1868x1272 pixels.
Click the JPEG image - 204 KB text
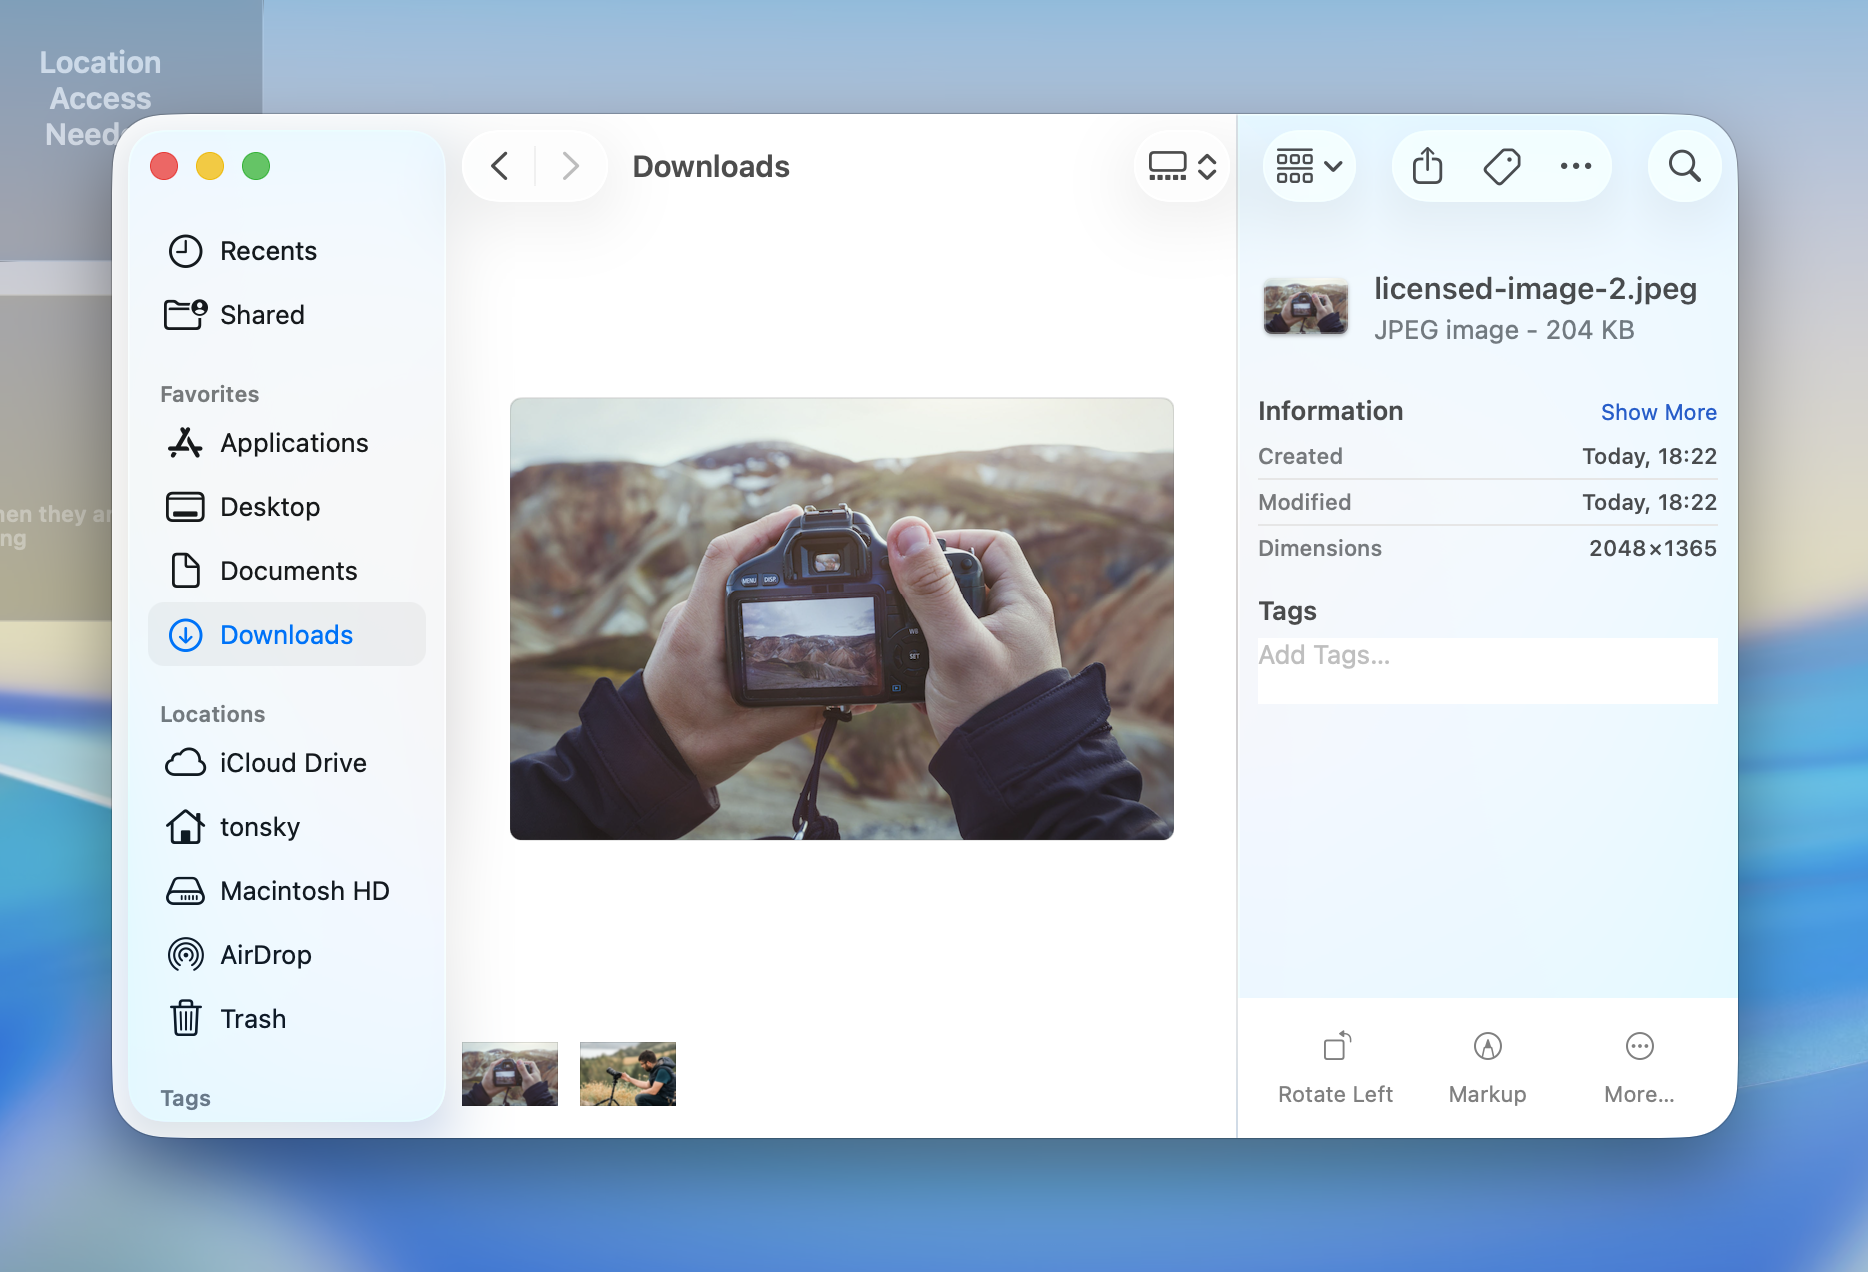coord(1504,330)
